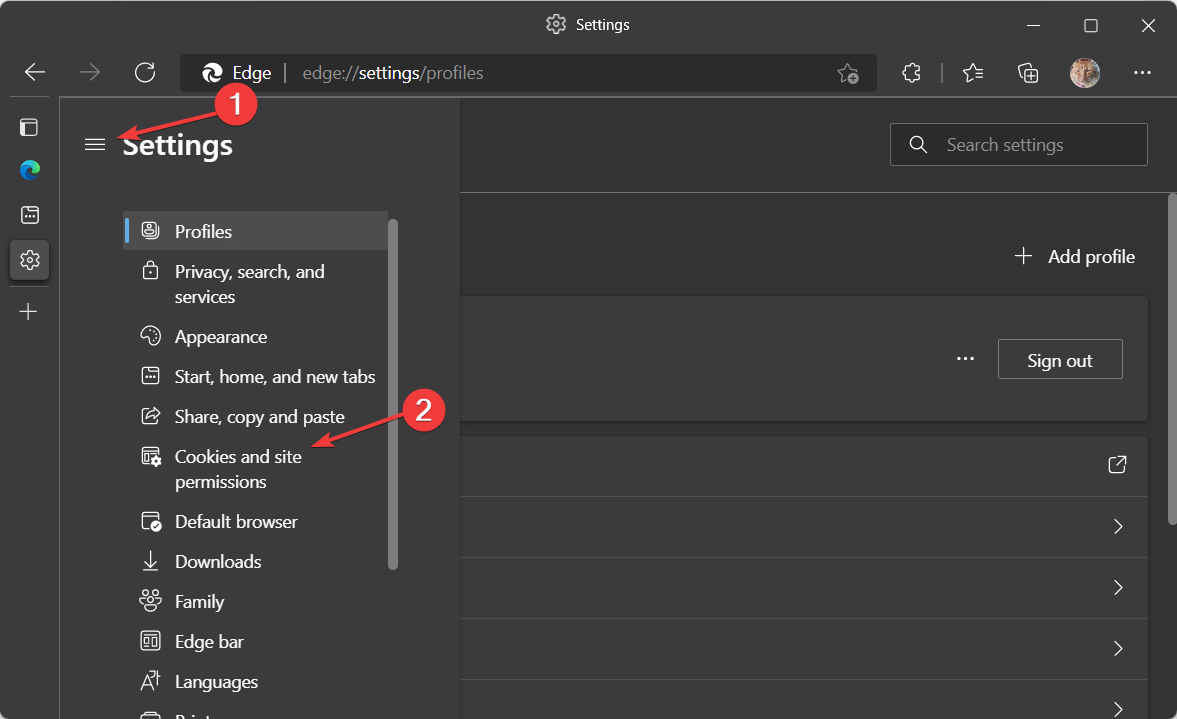Open profile more options ellipsis
The image size is (1177, 719).
tap(965, 359)
